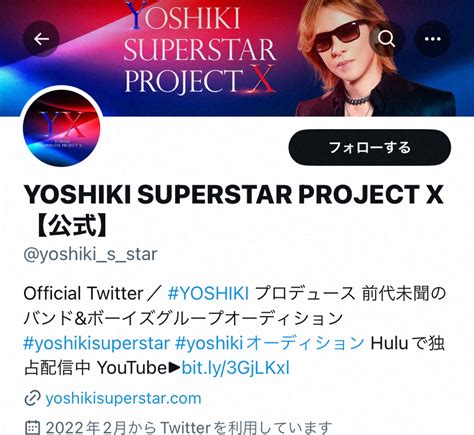Image resolution: width=474 pixels, height=435 pixels.
Task: Follow the bit.ly/3GjLKxl YouTube link
Action: tap(235, 368)
